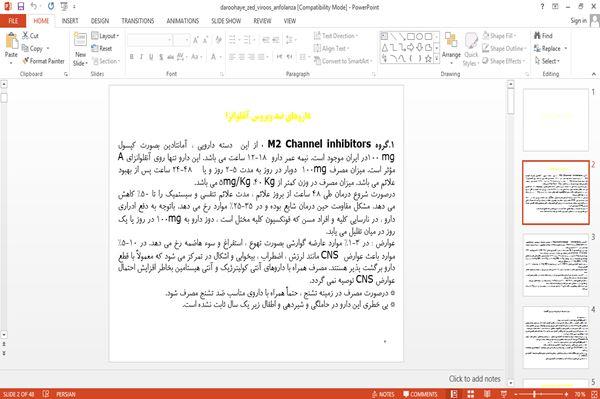
Task: Click the Copy command
Action: click(x=32, y=48)
